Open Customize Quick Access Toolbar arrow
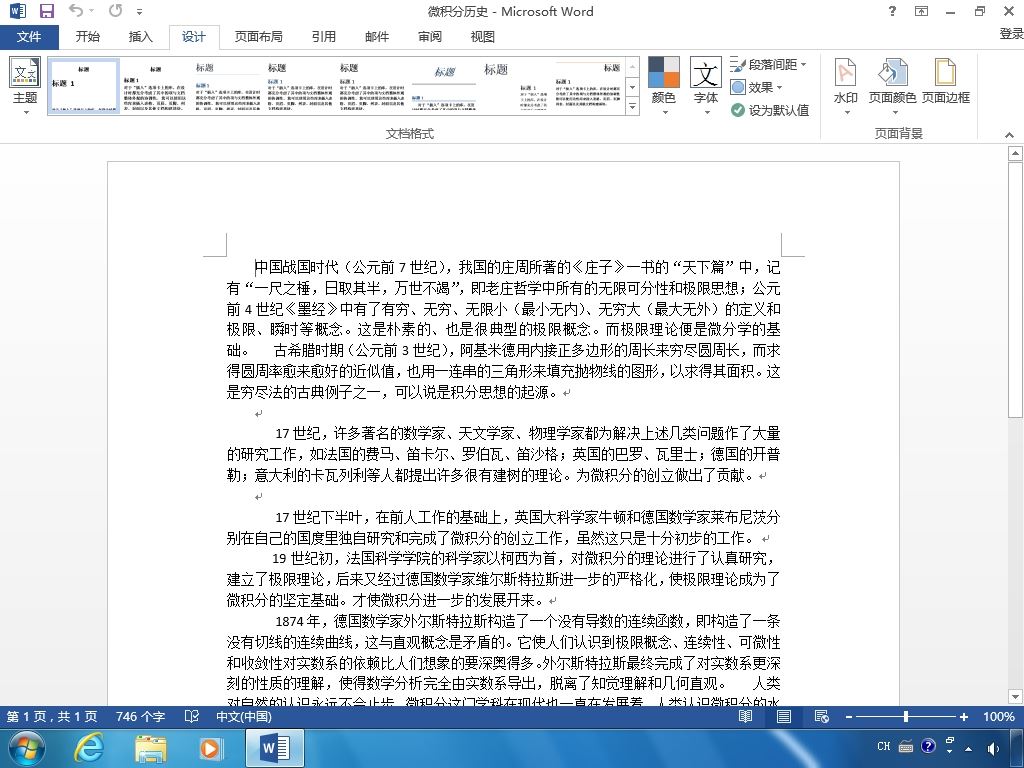The height and width of the screenshot is (768, 1024). coord(139,11)
